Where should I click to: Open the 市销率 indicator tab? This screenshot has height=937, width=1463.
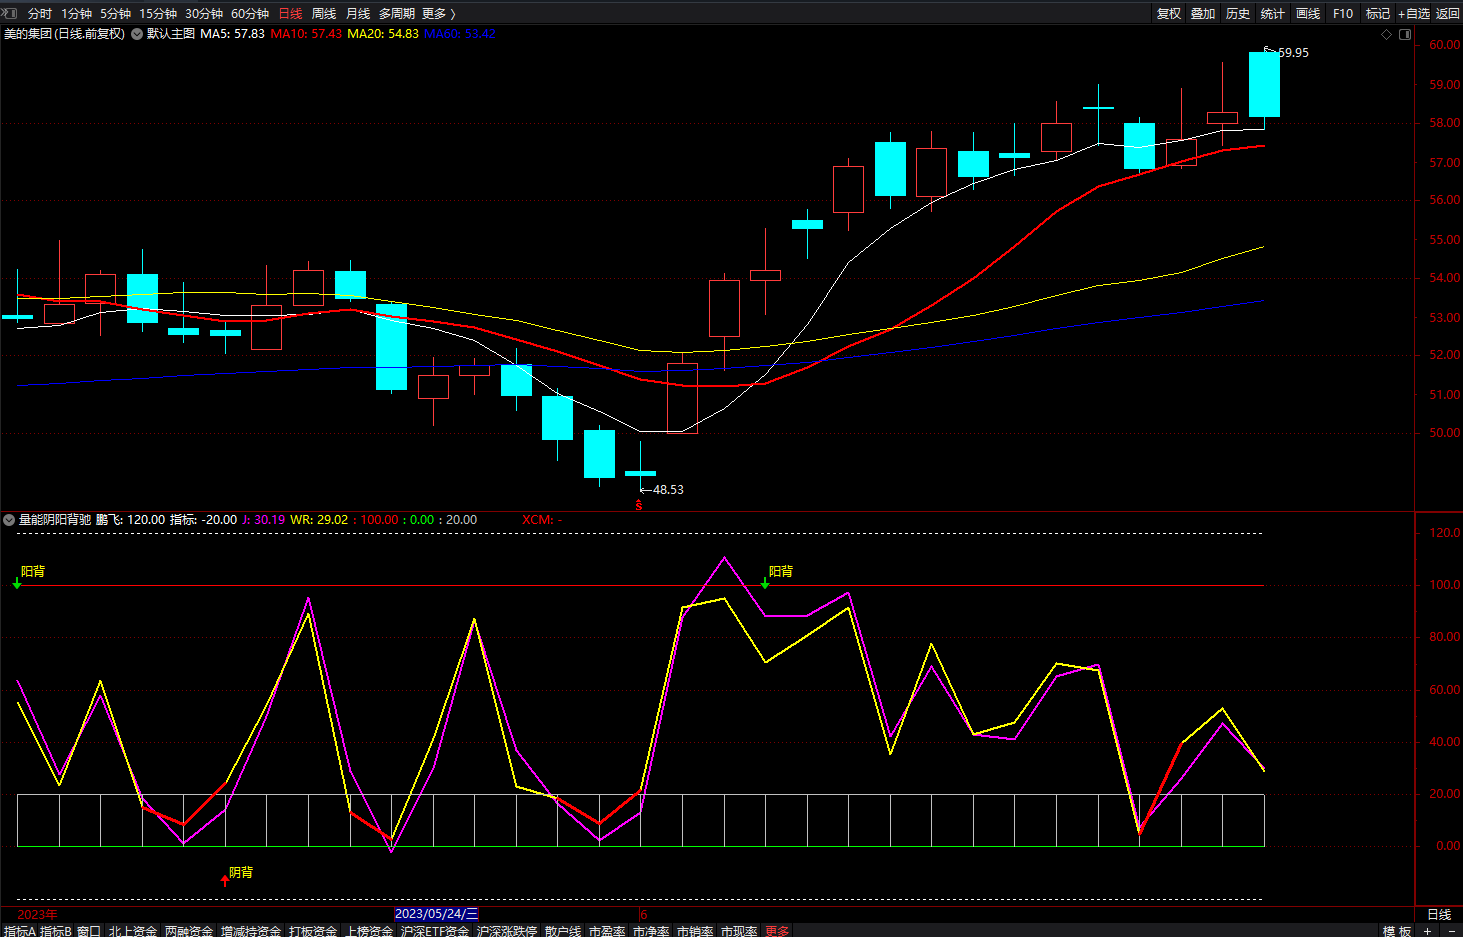pos(695,931)
